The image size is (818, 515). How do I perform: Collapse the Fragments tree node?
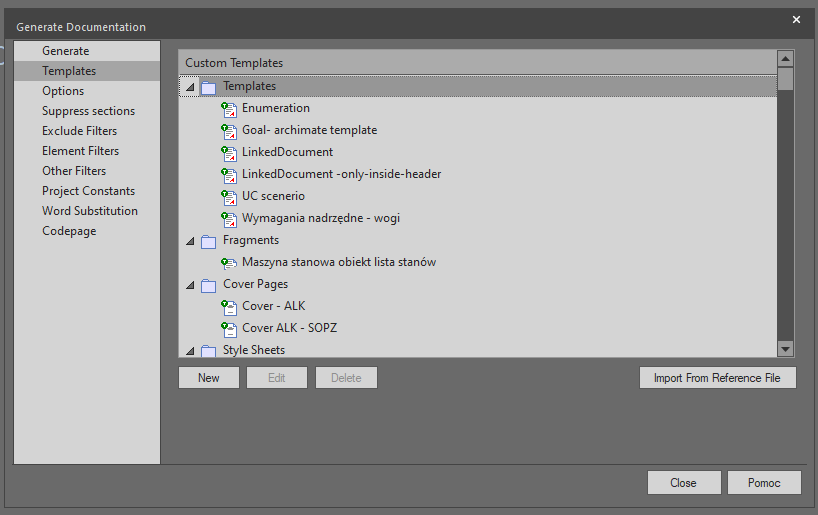(x=190, y=241)
